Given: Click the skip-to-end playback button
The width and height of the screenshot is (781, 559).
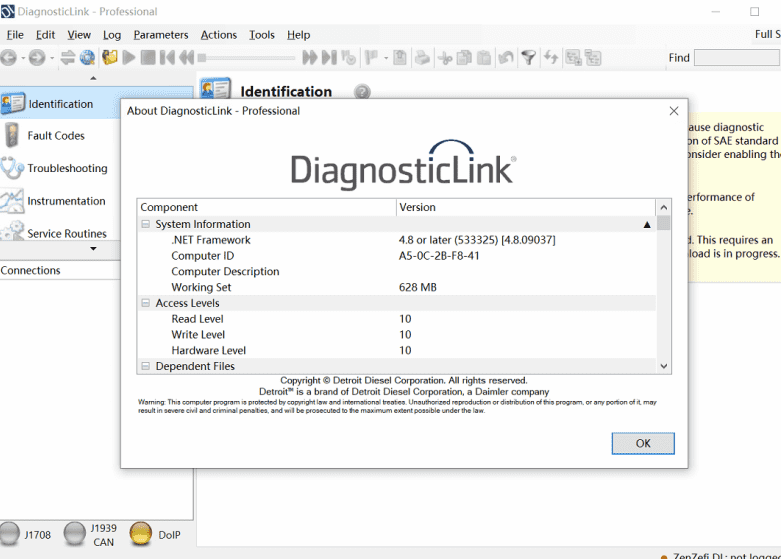Looking at the screenshot, I should (x=329, y=58).
